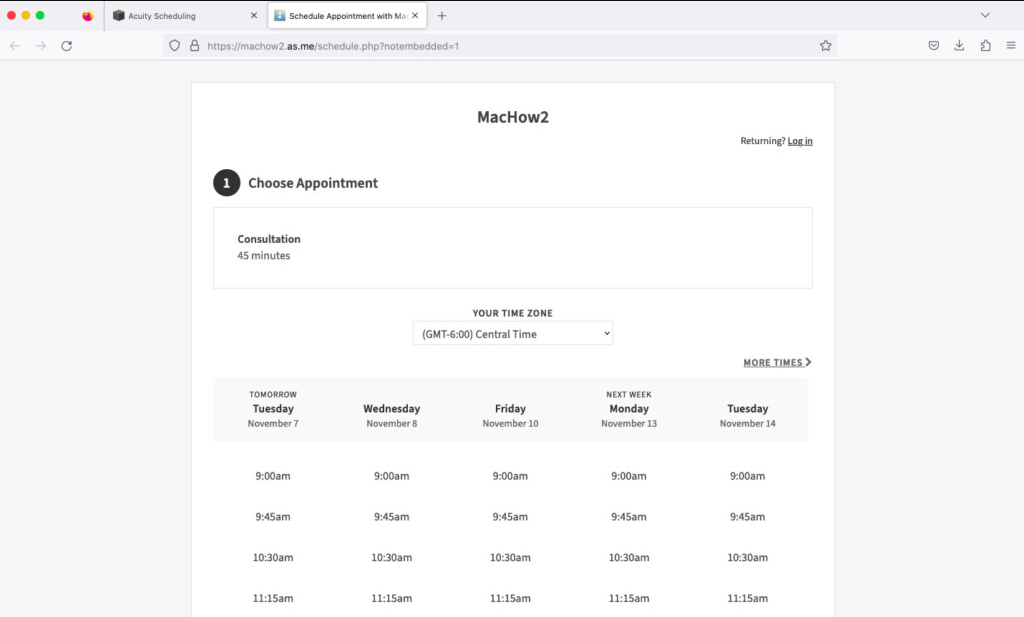Click the site security padlock icon
The image size is (1024, 617).
click(x=194, y=45)
